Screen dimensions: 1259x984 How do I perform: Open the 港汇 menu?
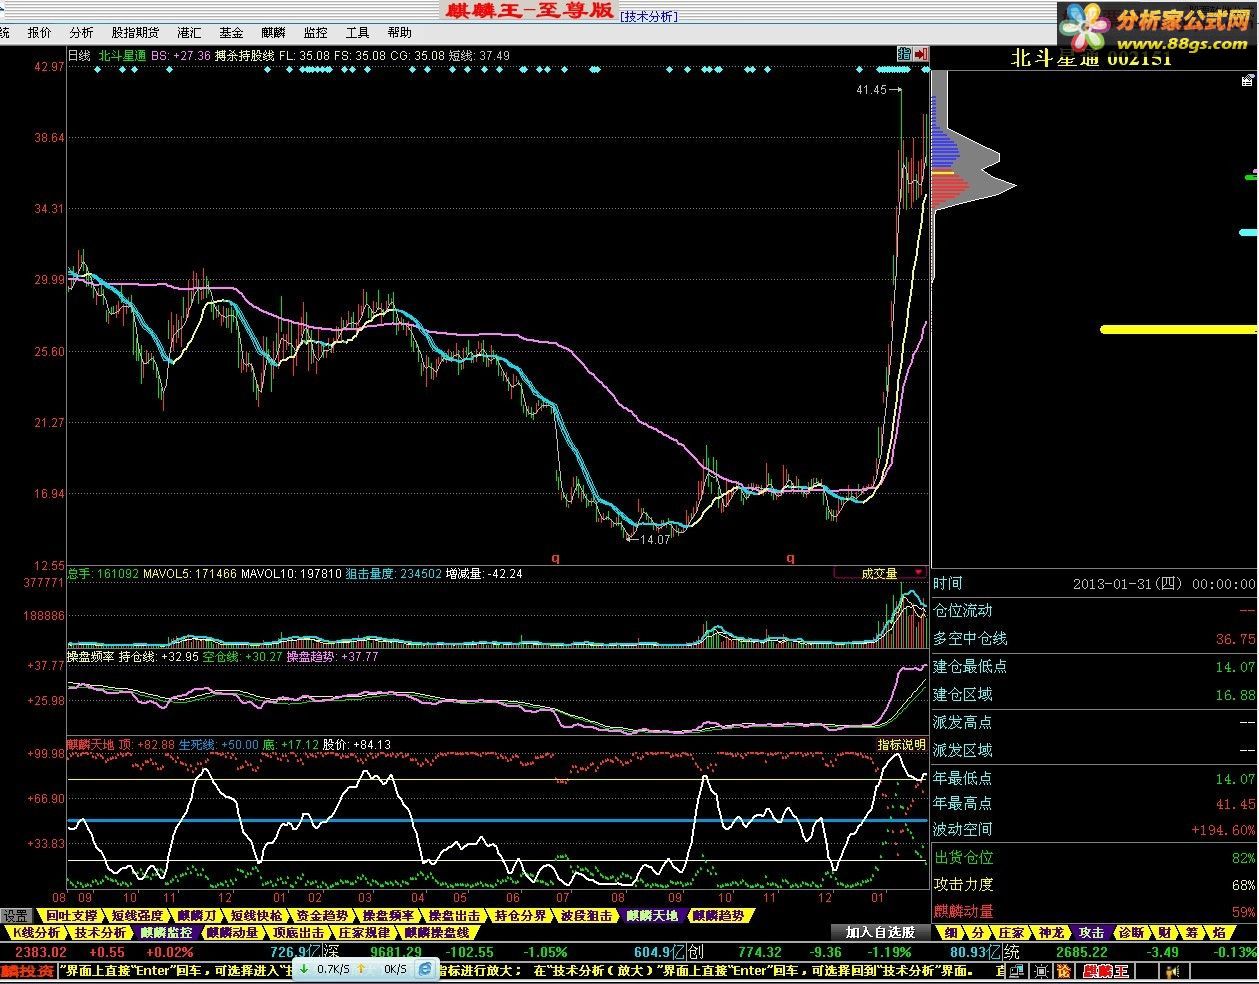click(188, 33)
